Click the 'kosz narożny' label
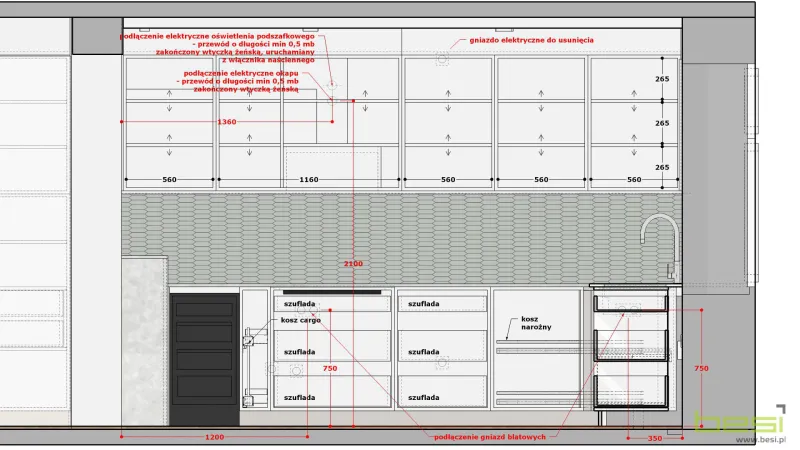800x450 pixels. [x=536, y=323]
